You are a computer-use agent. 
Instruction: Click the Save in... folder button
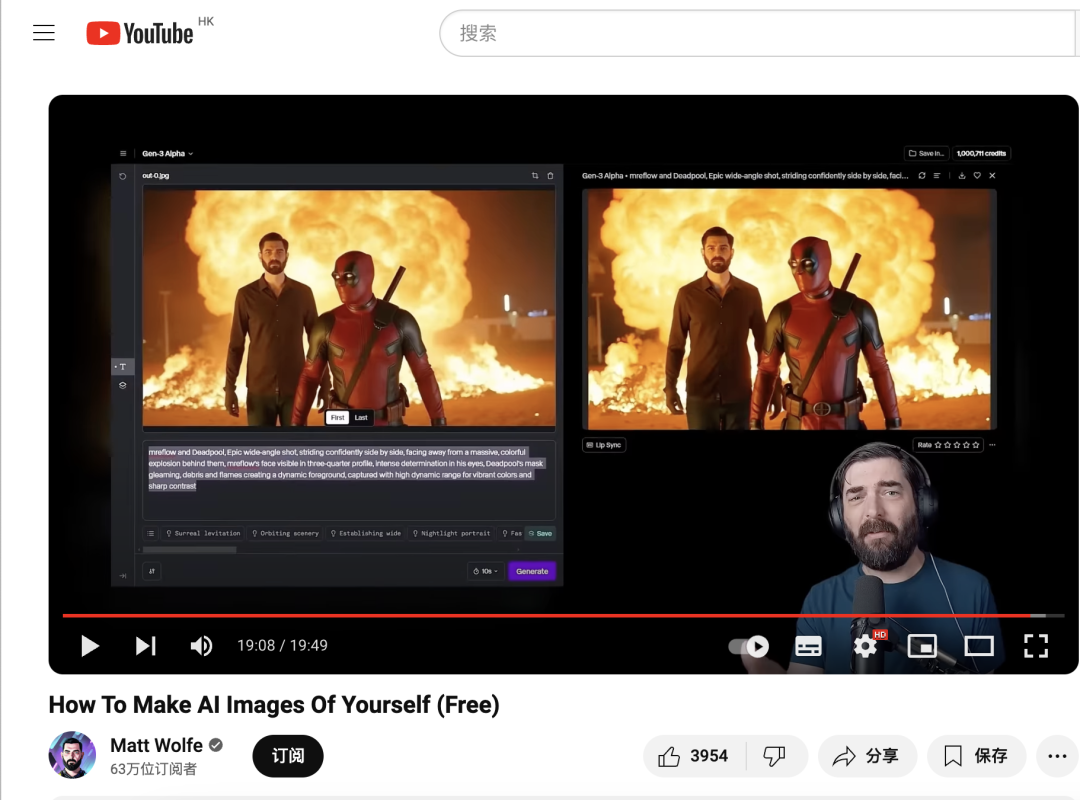926,154
